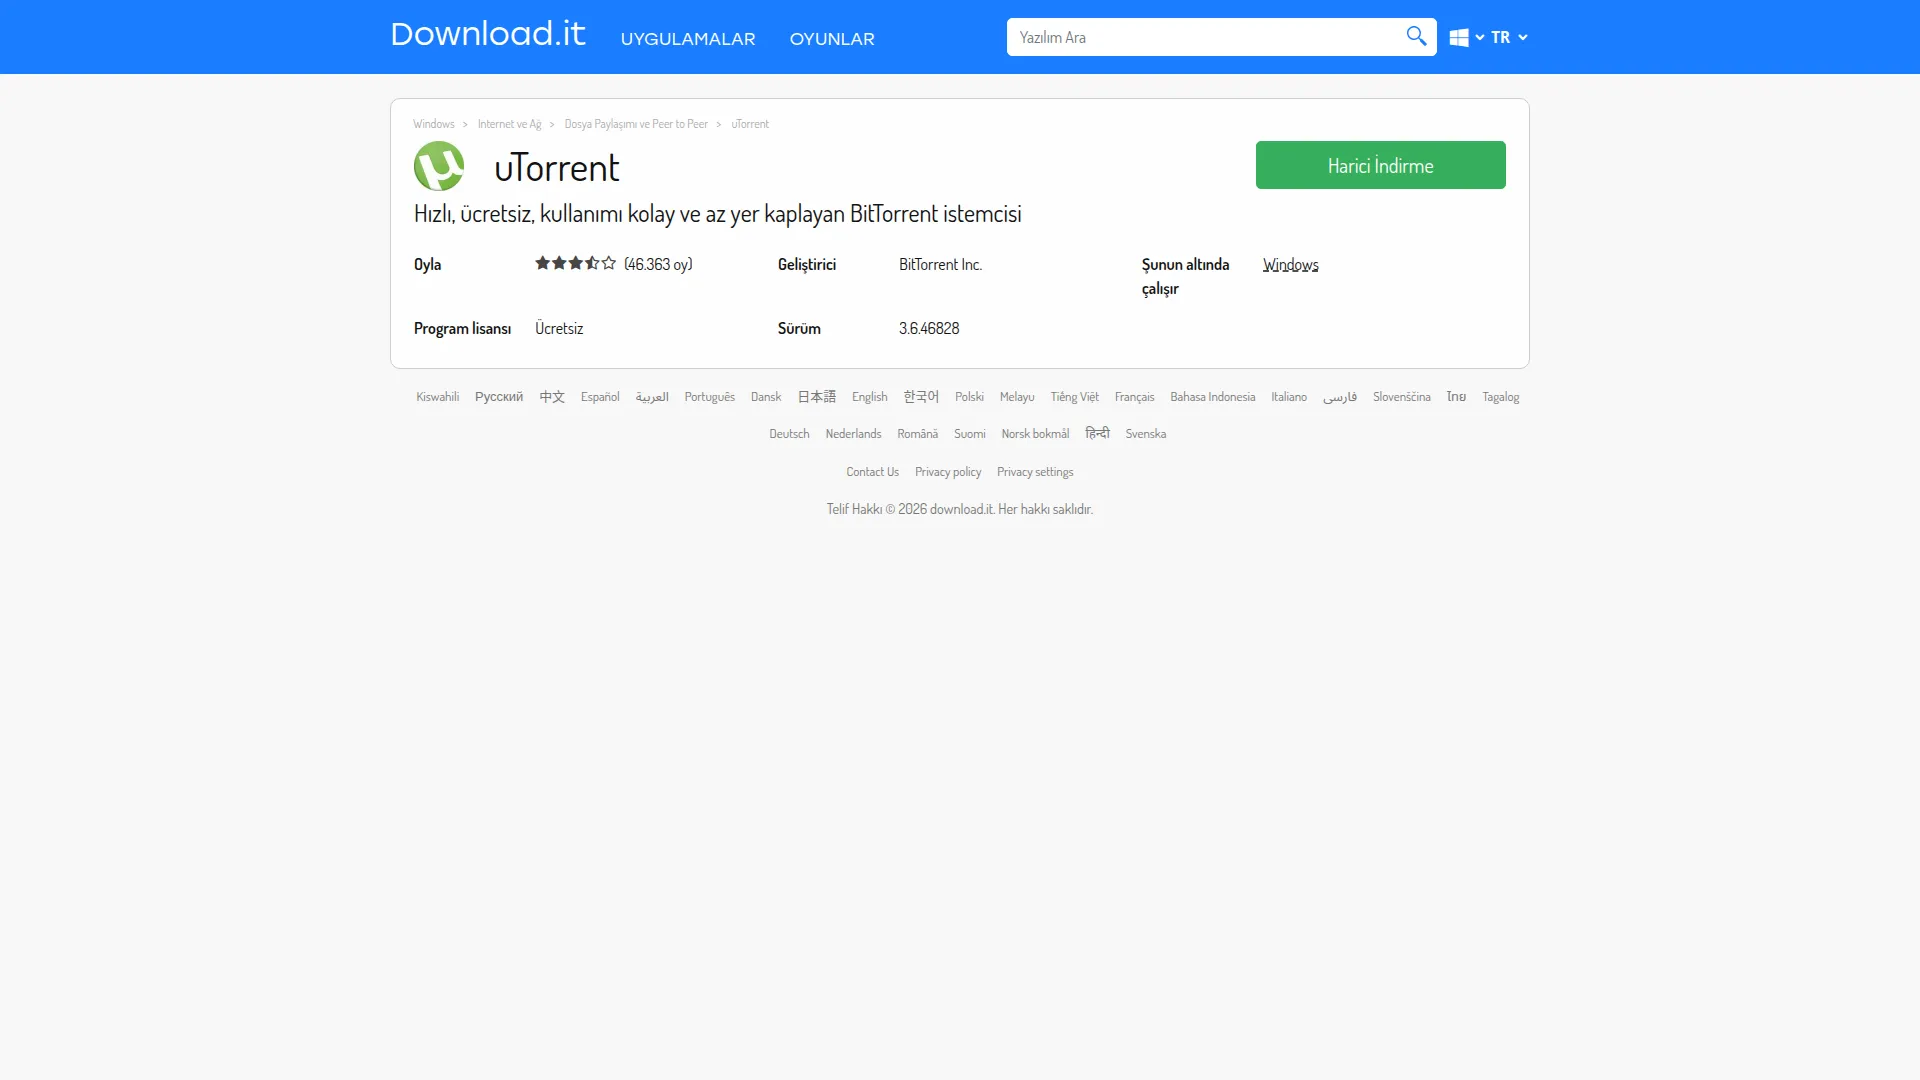Open the Contact Us link
Screen dimensions: 1920x1080
[x=872, y=472]
